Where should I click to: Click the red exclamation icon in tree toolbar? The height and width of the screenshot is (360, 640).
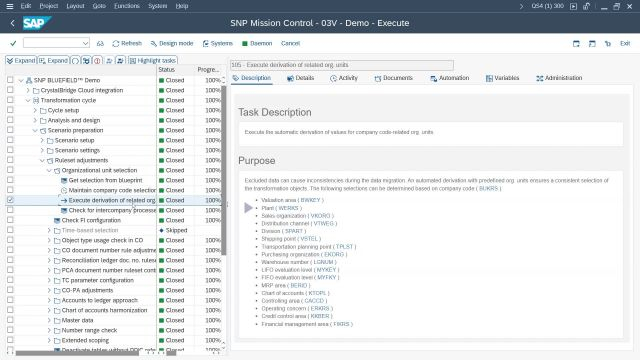point(97,60)
